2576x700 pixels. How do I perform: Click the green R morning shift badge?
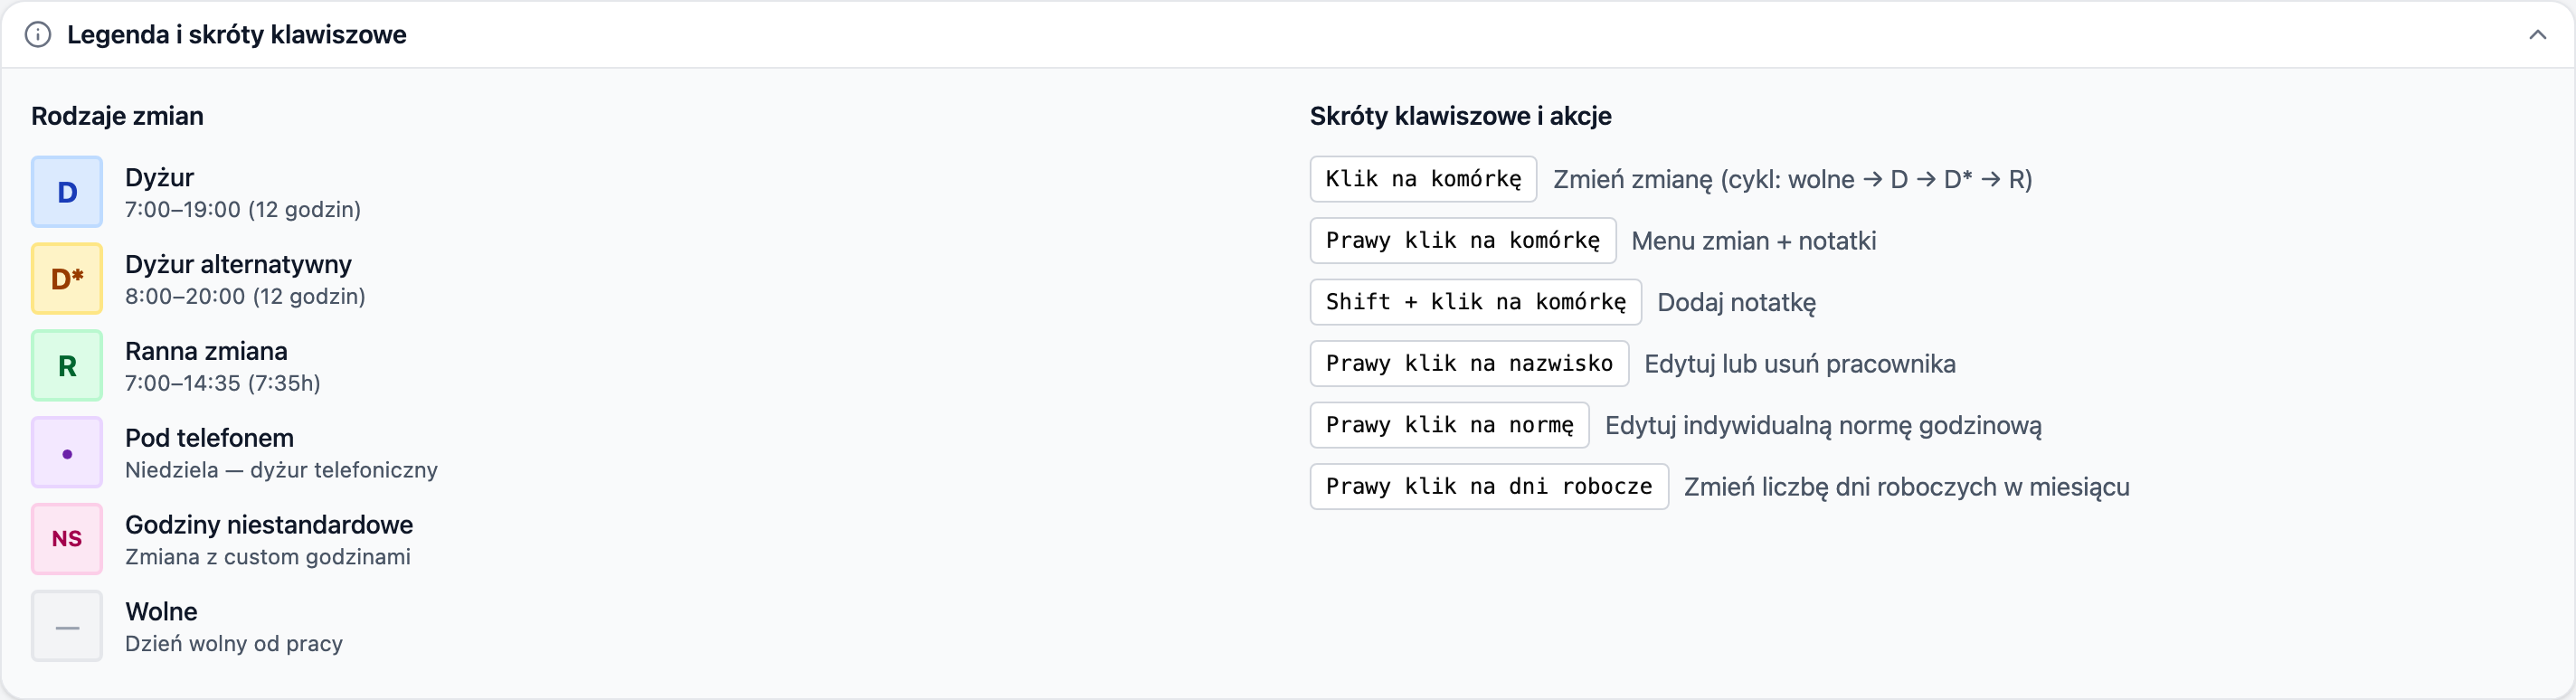(67, 366)
